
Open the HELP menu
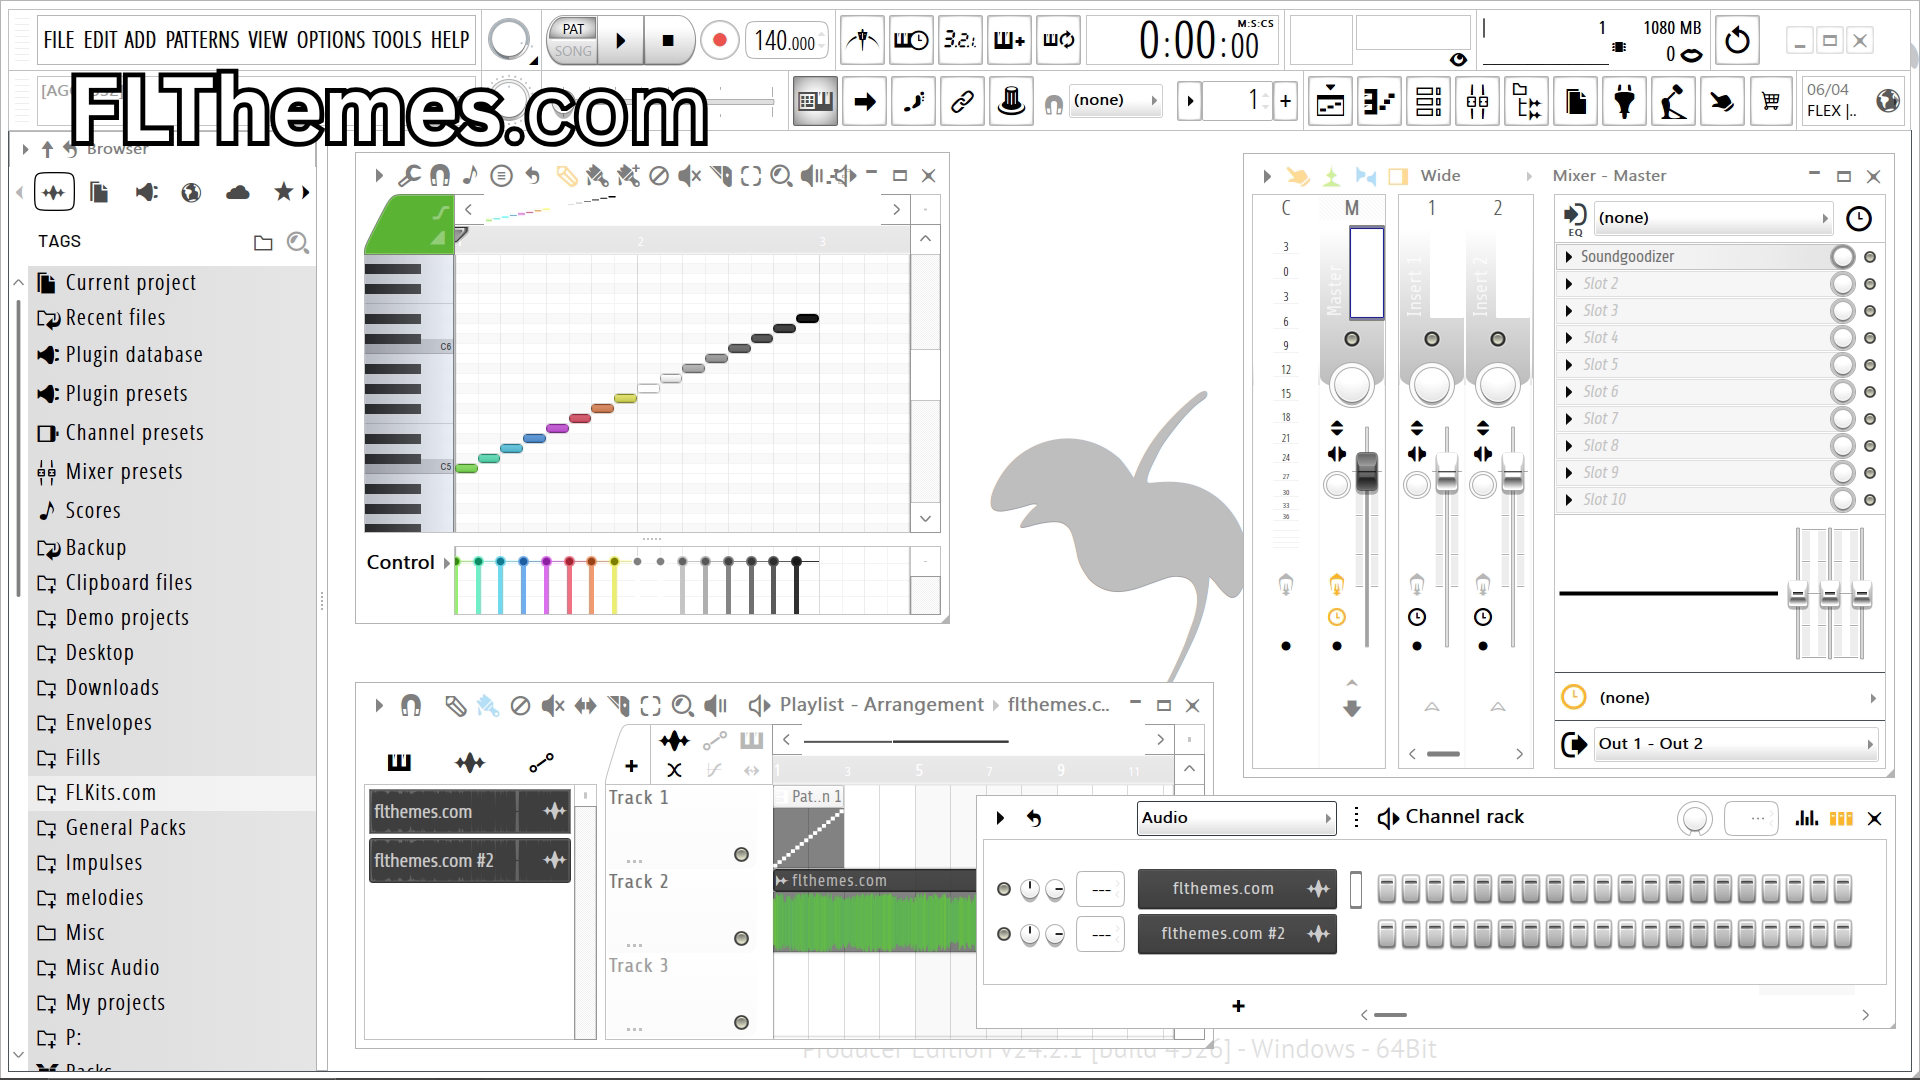[450, 40]
